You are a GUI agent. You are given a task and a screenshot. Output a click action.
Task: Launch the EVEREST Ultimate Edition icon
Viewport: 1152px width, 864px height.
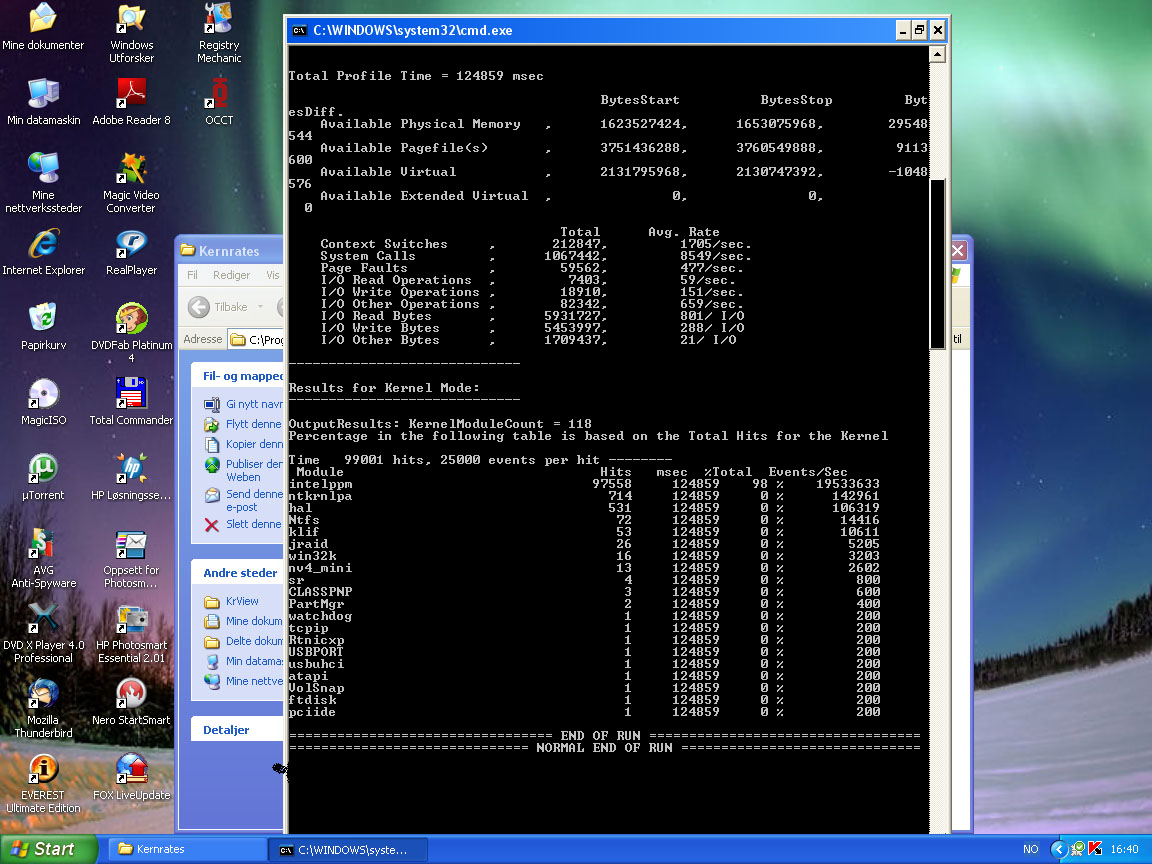point(43,770)
